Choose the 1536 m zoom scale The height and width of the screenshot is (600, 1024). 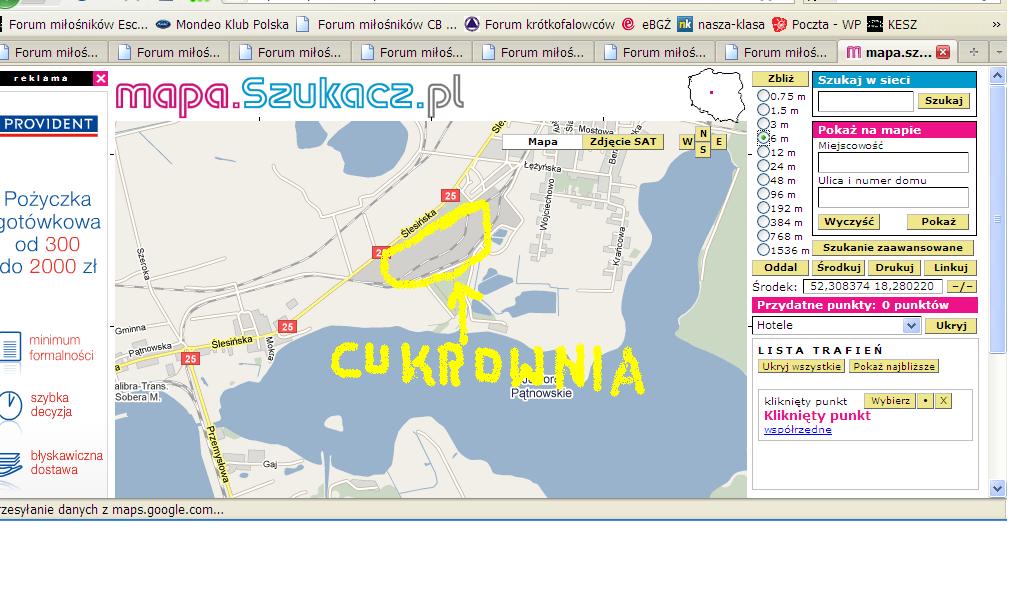coord(764,250)
